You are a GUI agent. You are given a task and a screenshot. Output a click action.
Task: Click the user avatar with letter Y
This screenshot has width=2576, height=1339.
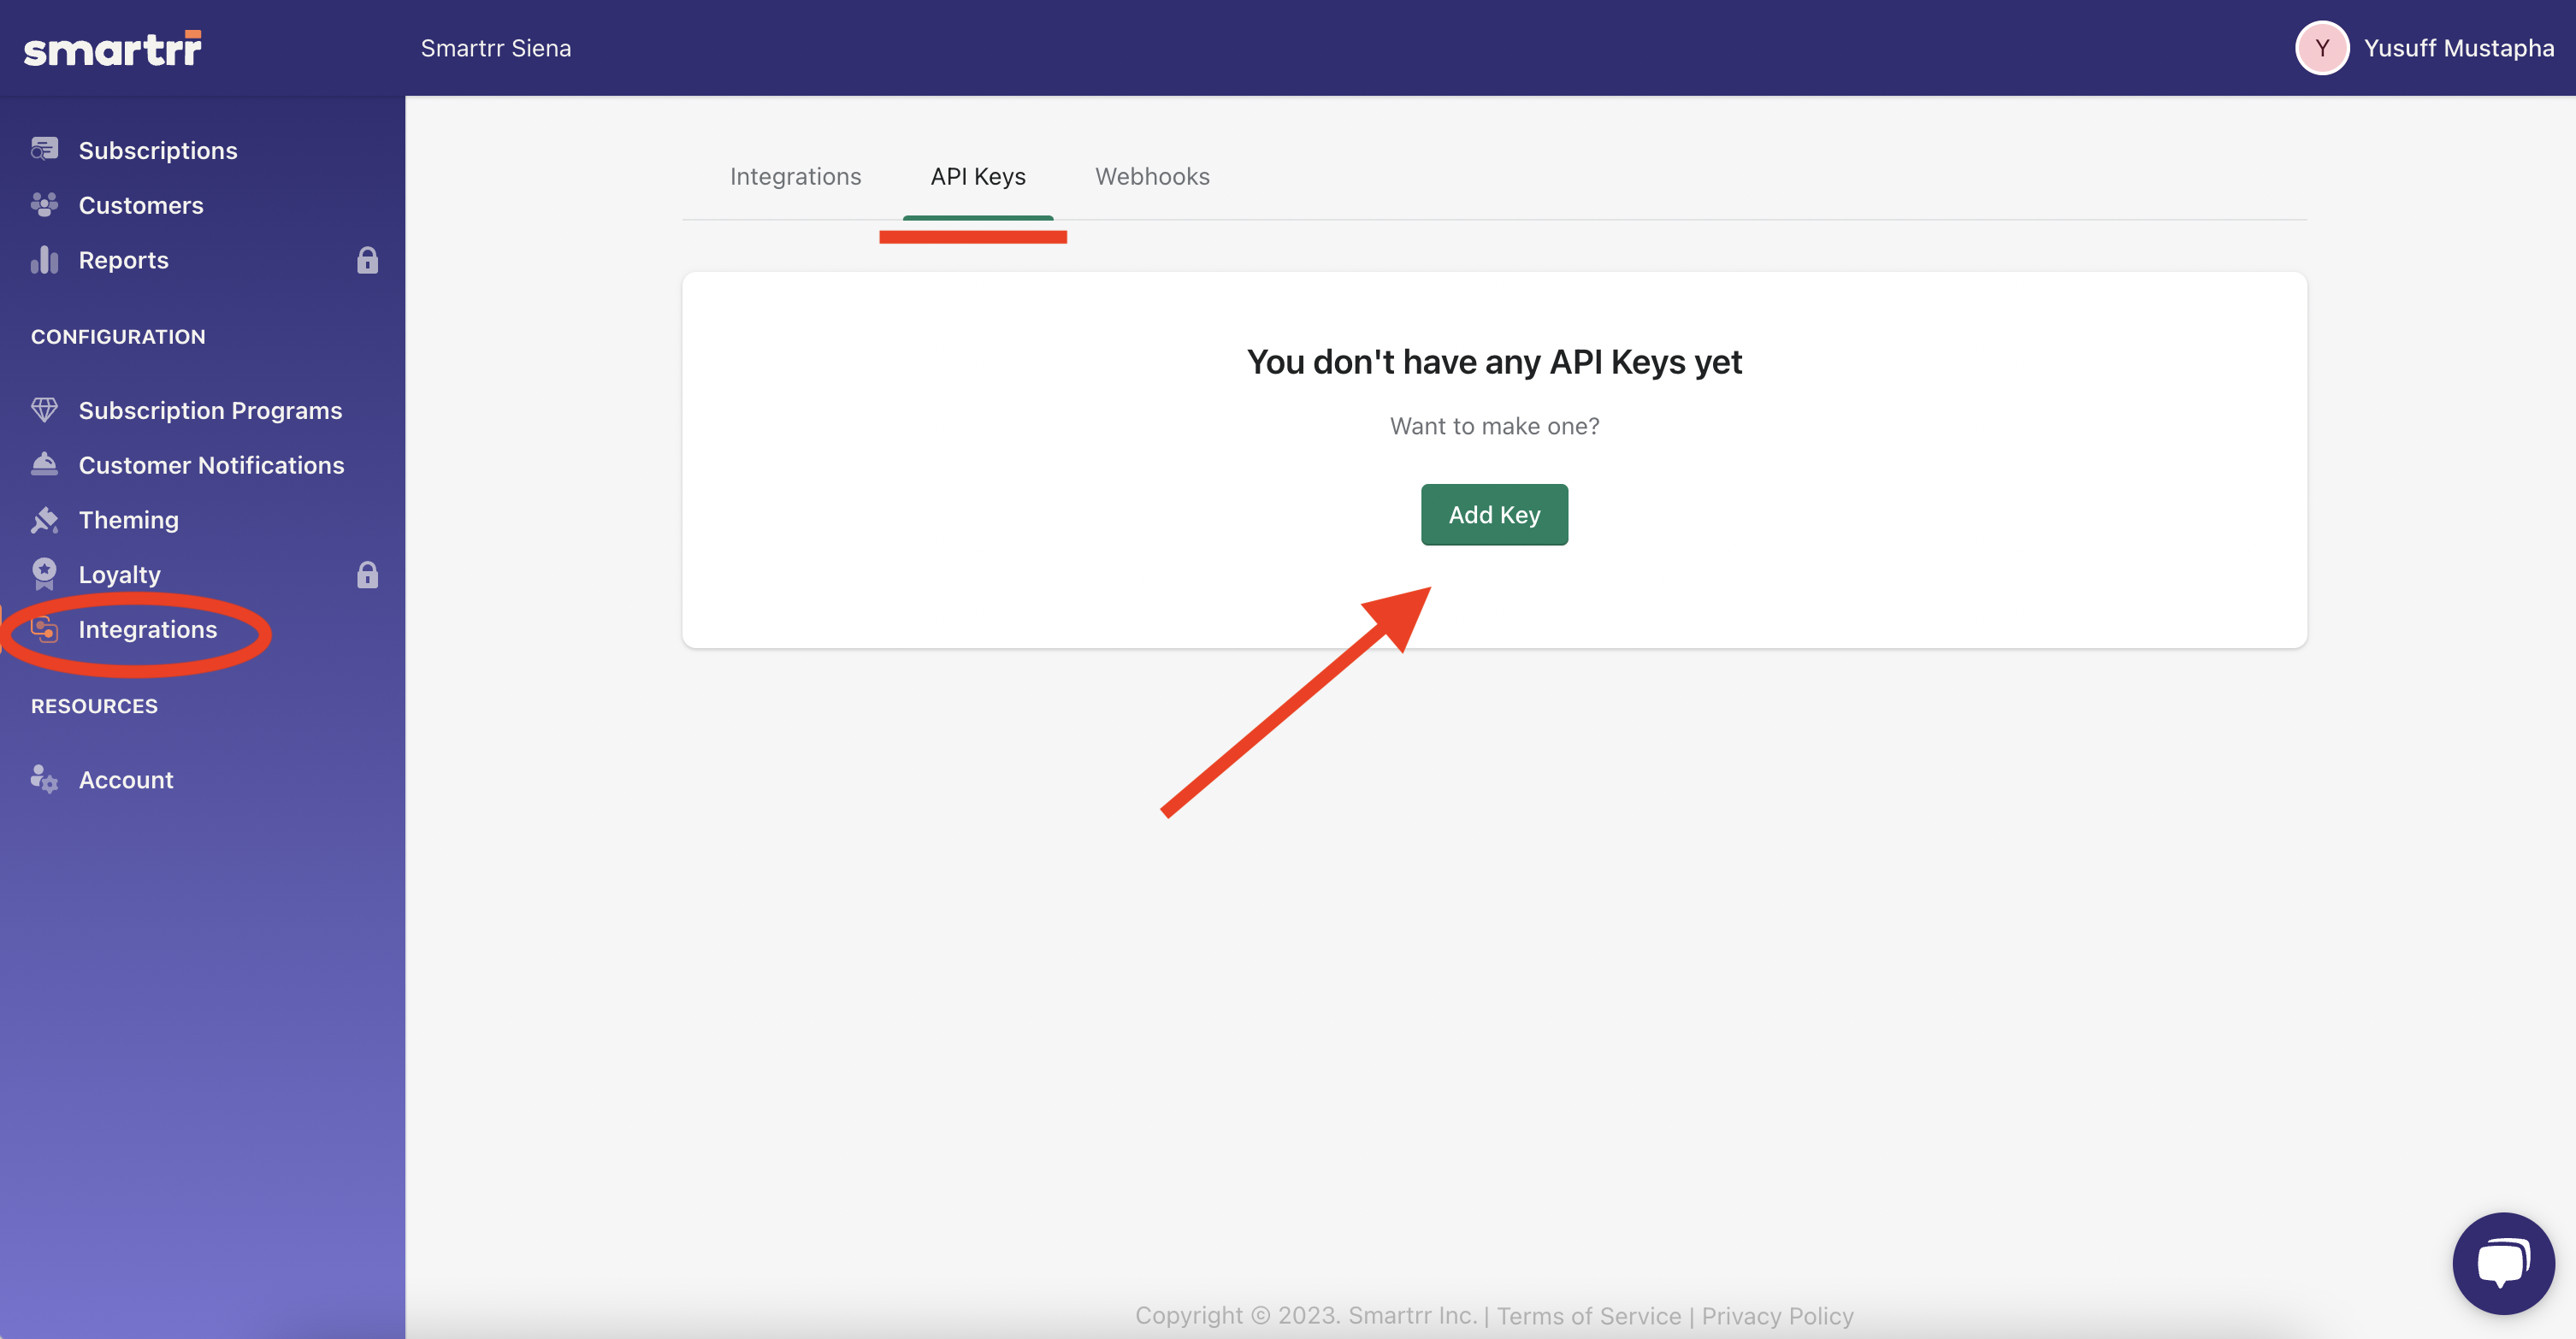(2321, 47)
